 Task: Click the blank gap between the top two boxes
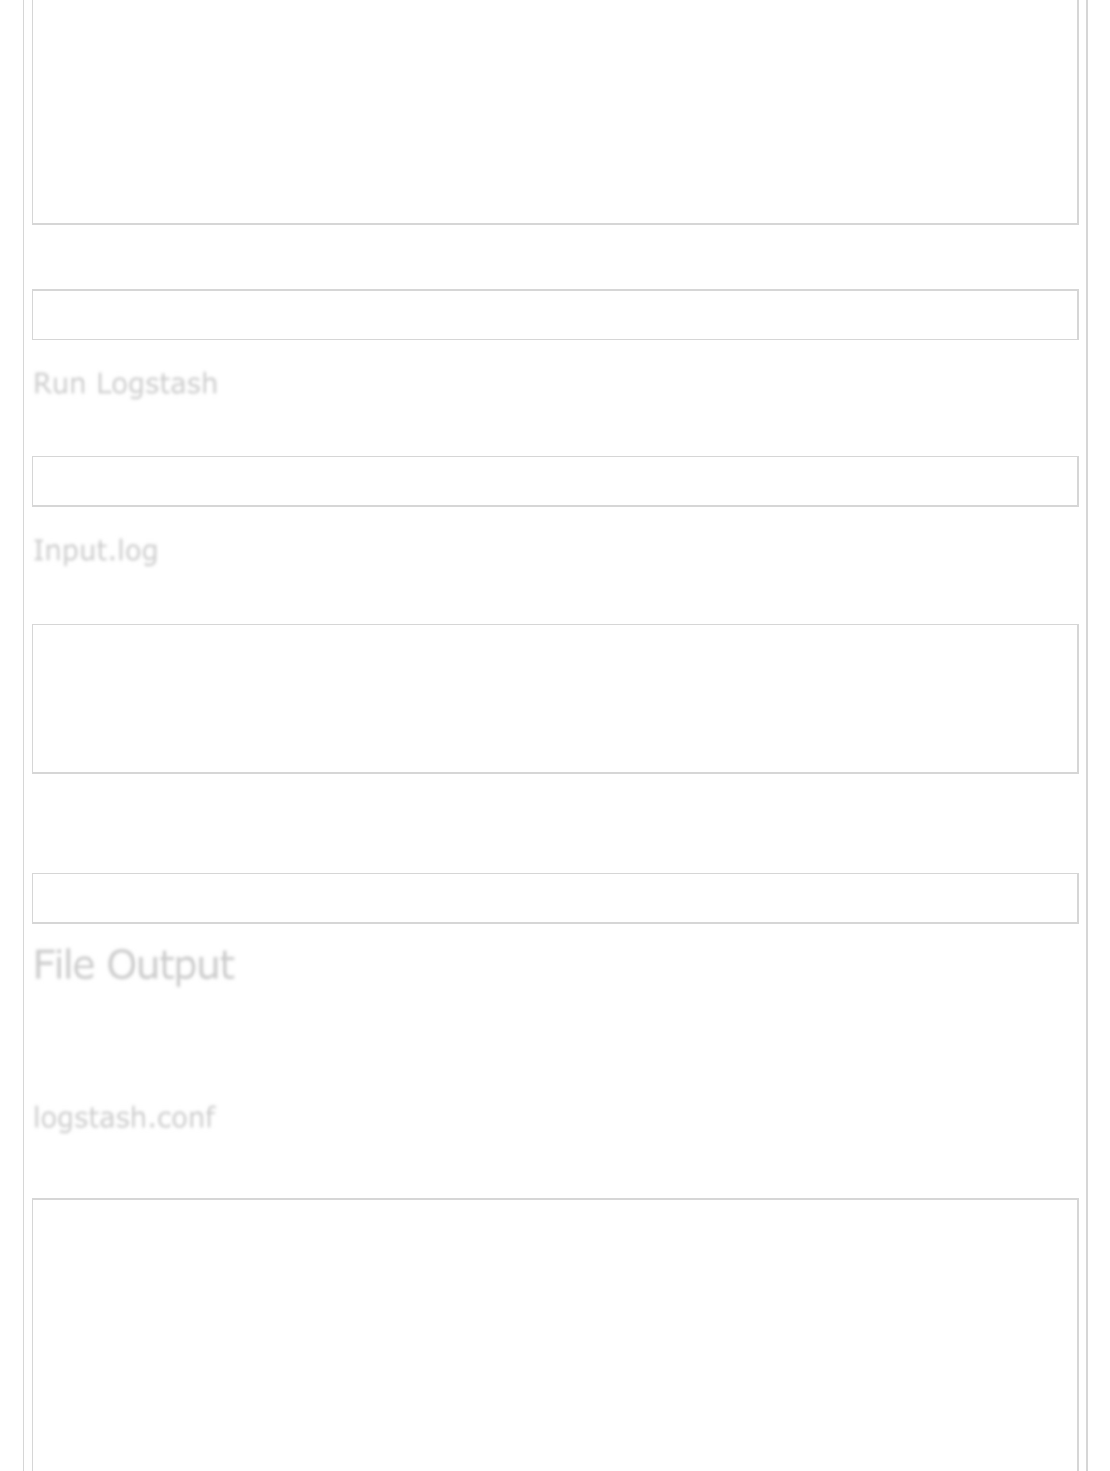point(555,257)
